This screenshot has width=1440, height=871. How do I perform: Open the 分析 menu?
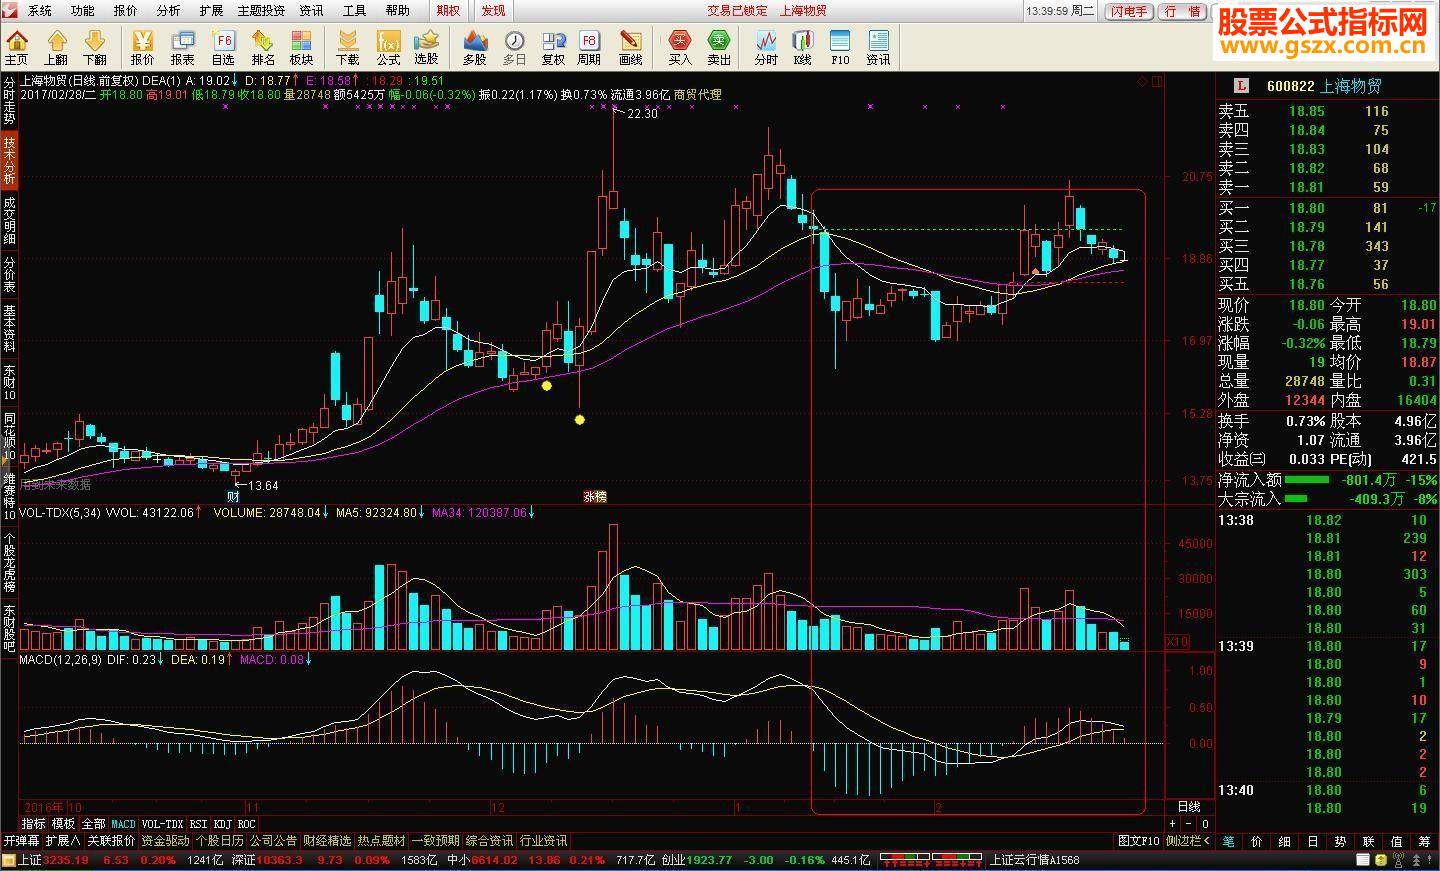click(x=168, y=11)
